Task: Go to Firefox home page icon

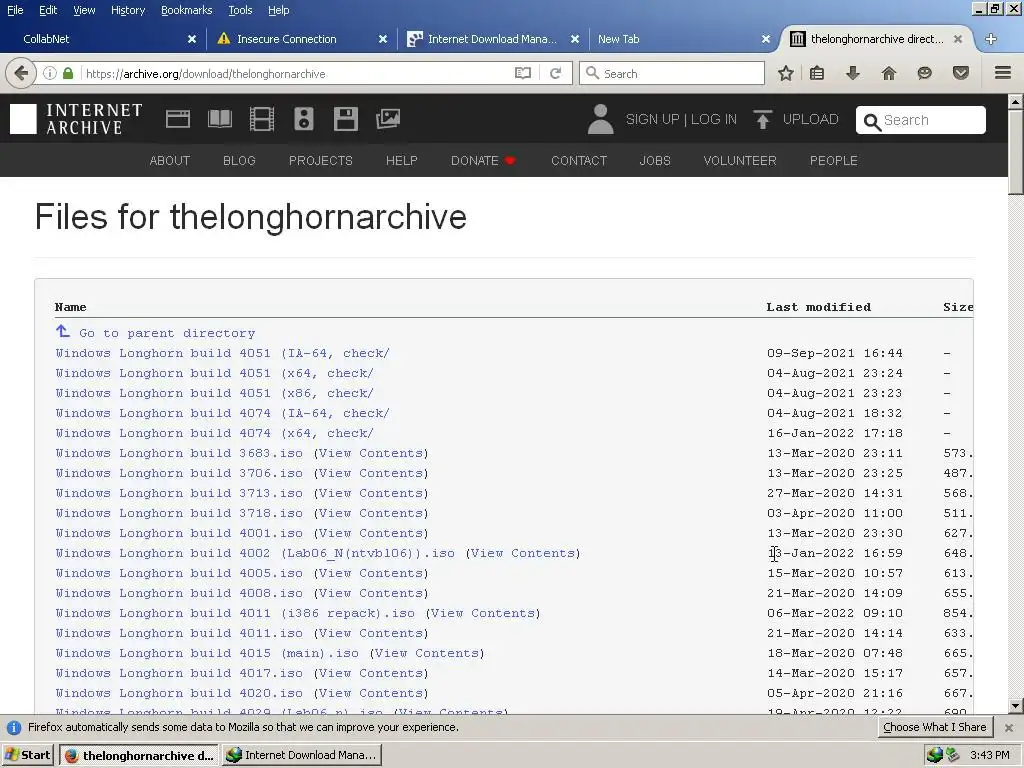Action: (888, 73)
